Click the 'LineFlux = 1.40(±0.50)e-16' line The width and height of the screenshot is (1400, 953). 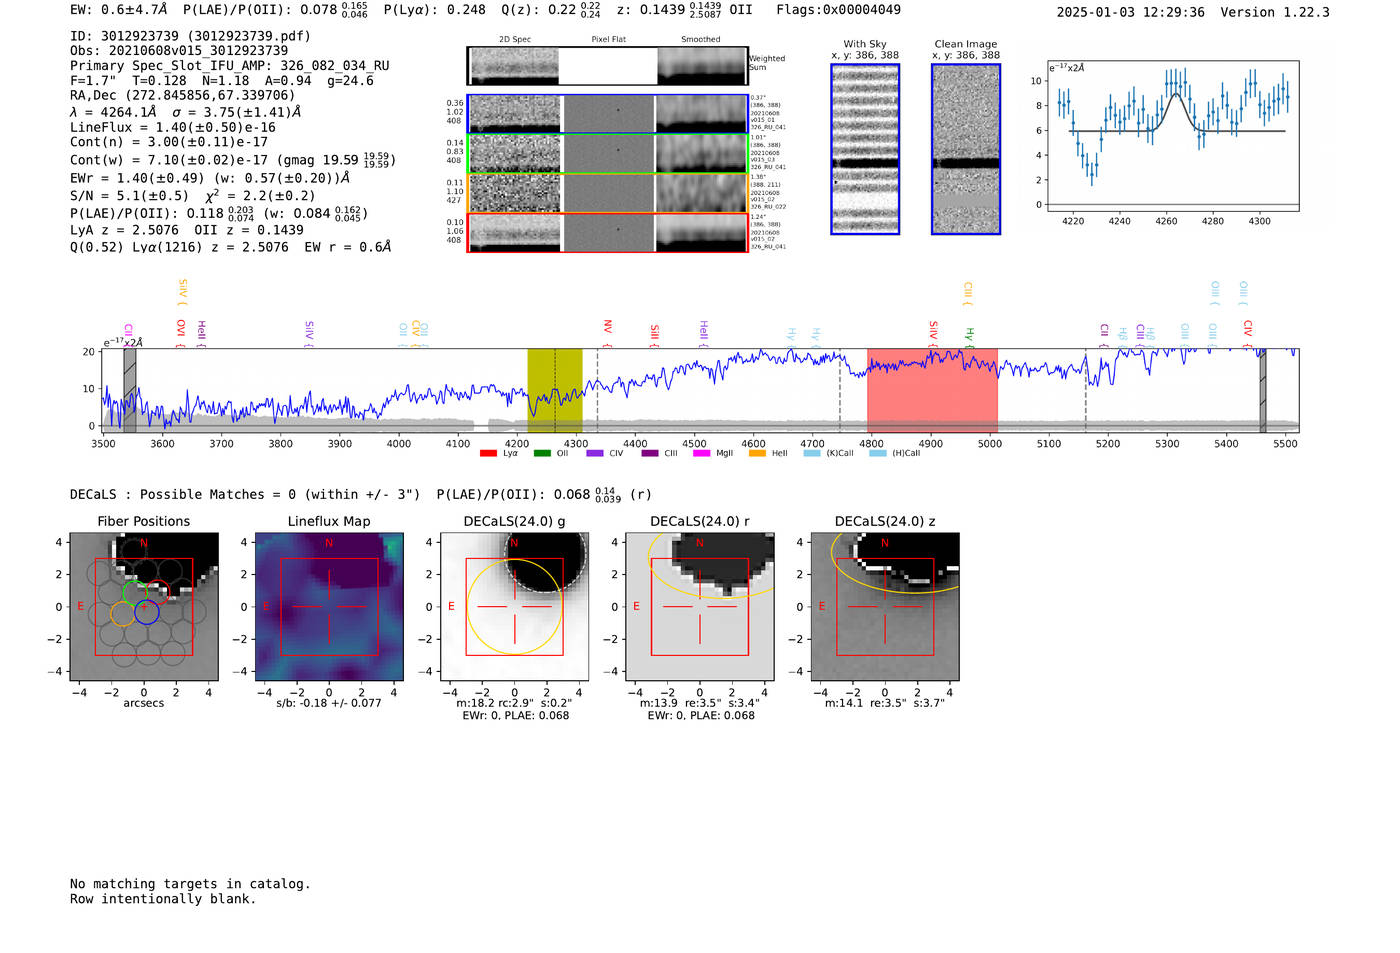click(x=173, y=128)
